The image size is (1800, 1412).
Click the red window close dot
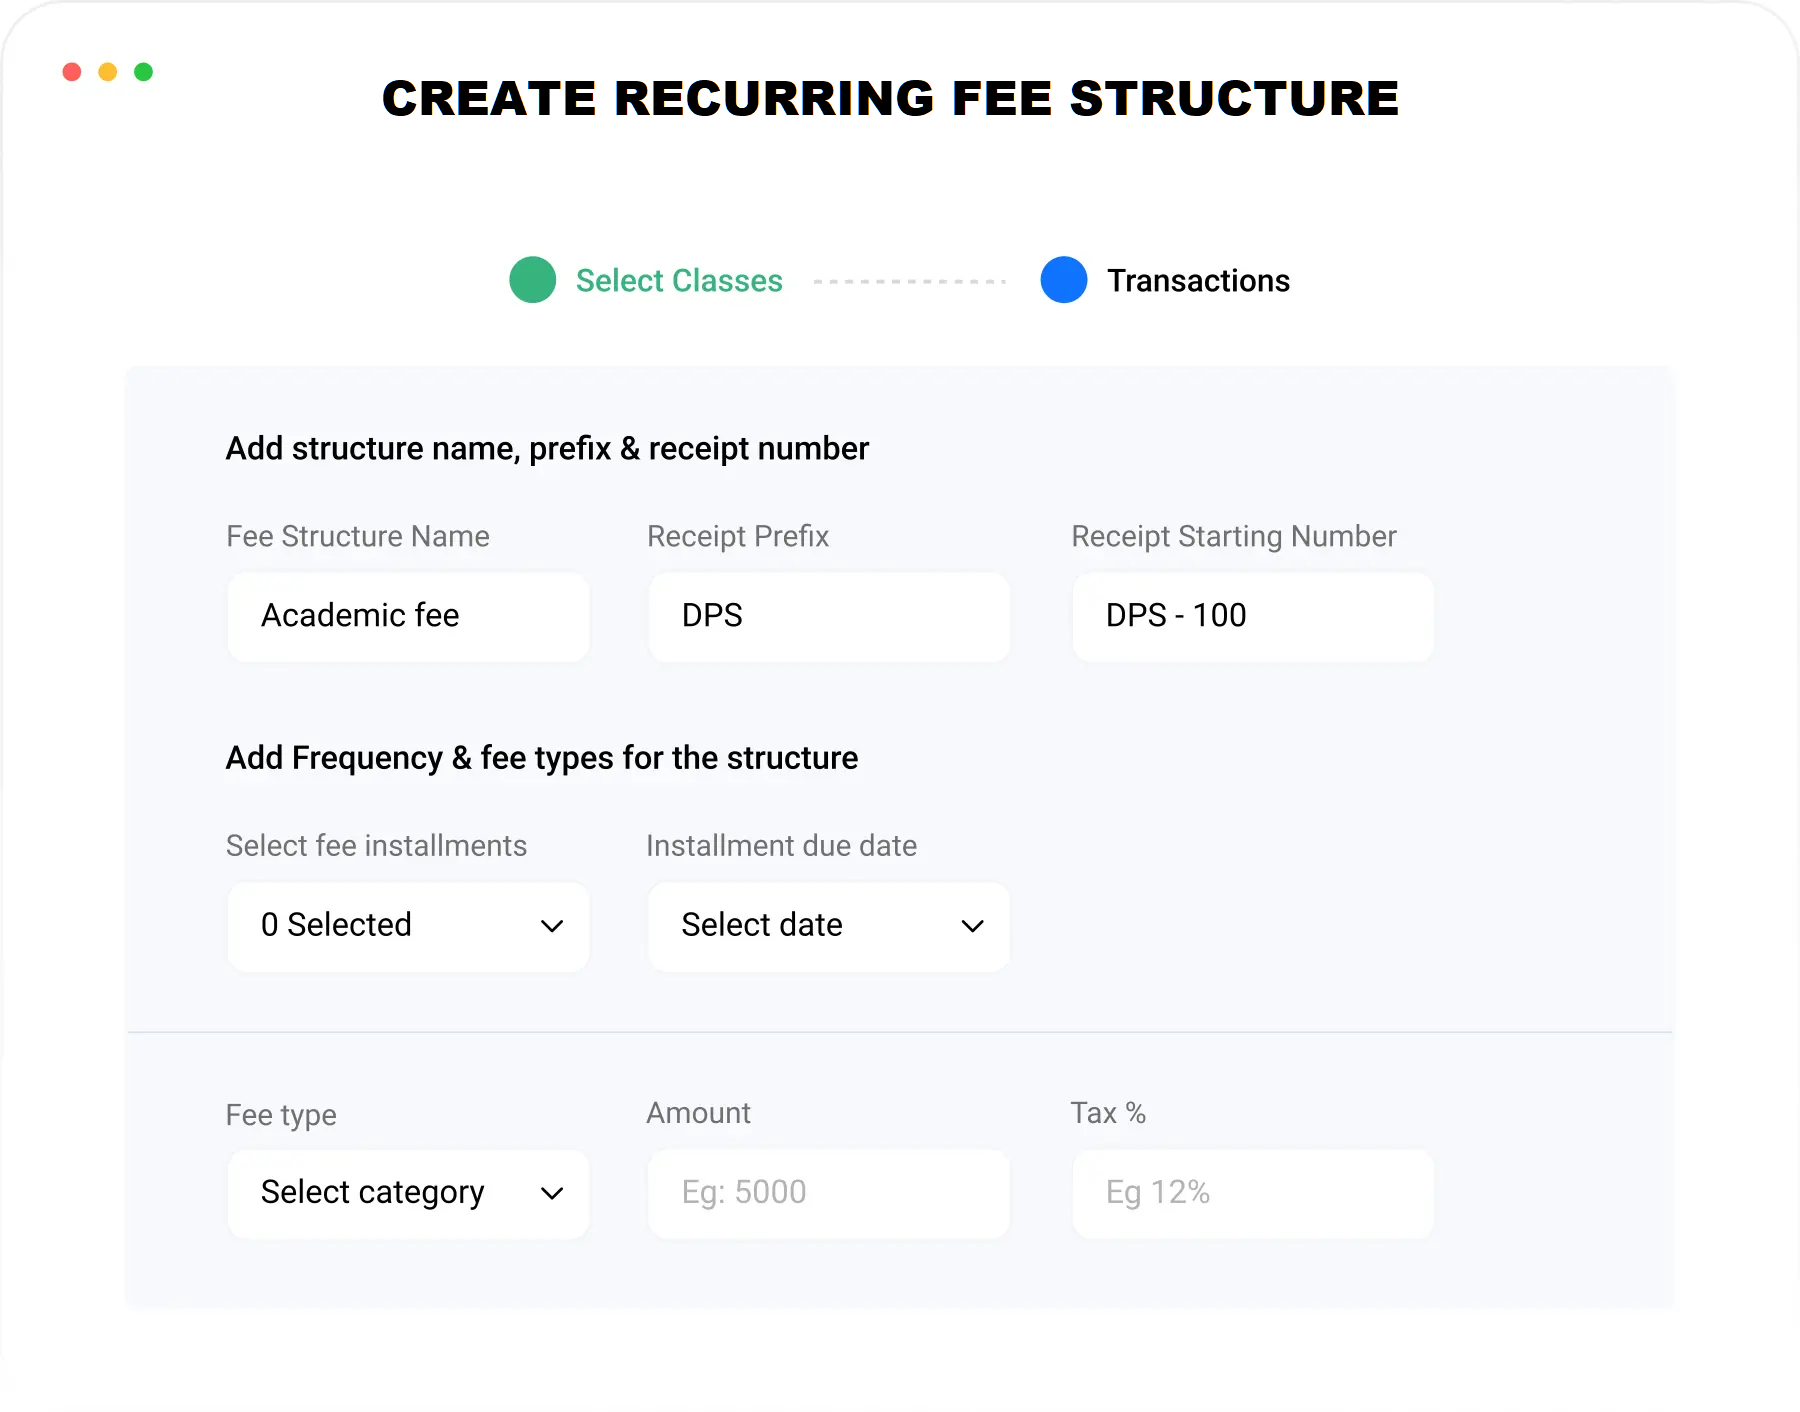coord(72,72)
